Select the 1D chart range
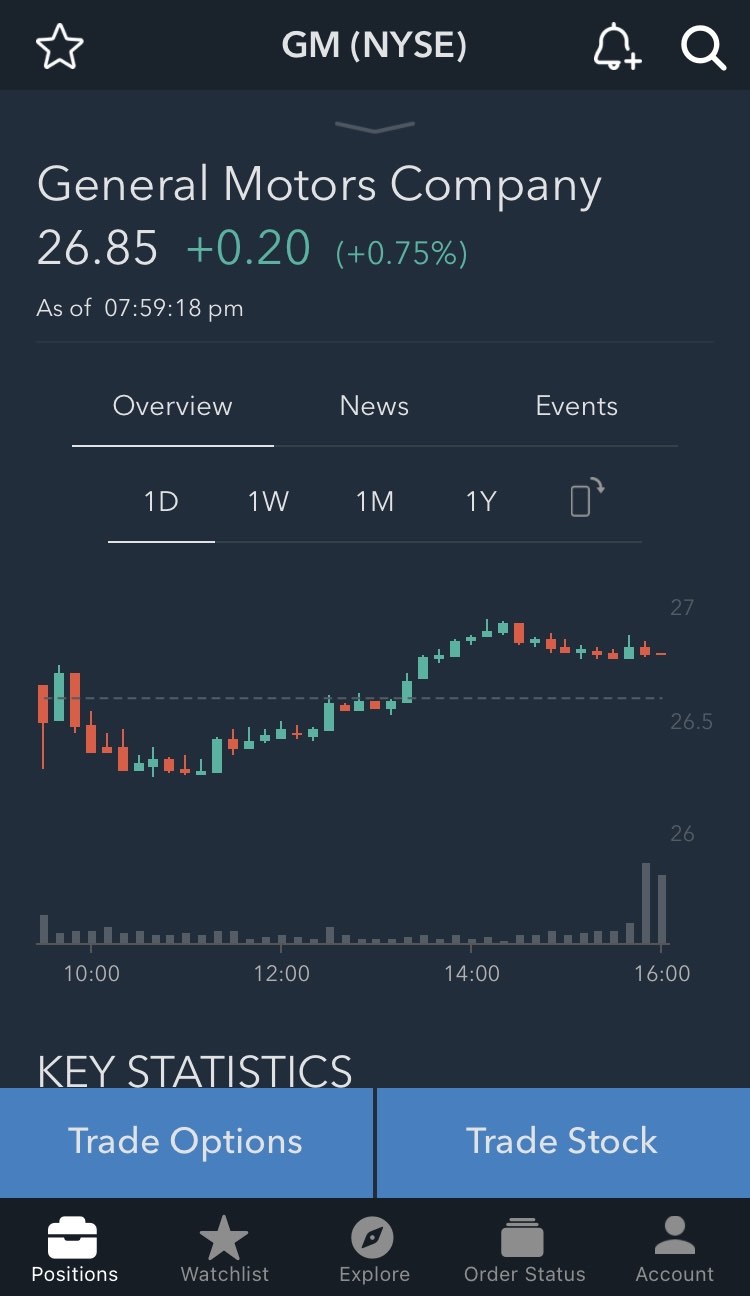 point(161,501)
